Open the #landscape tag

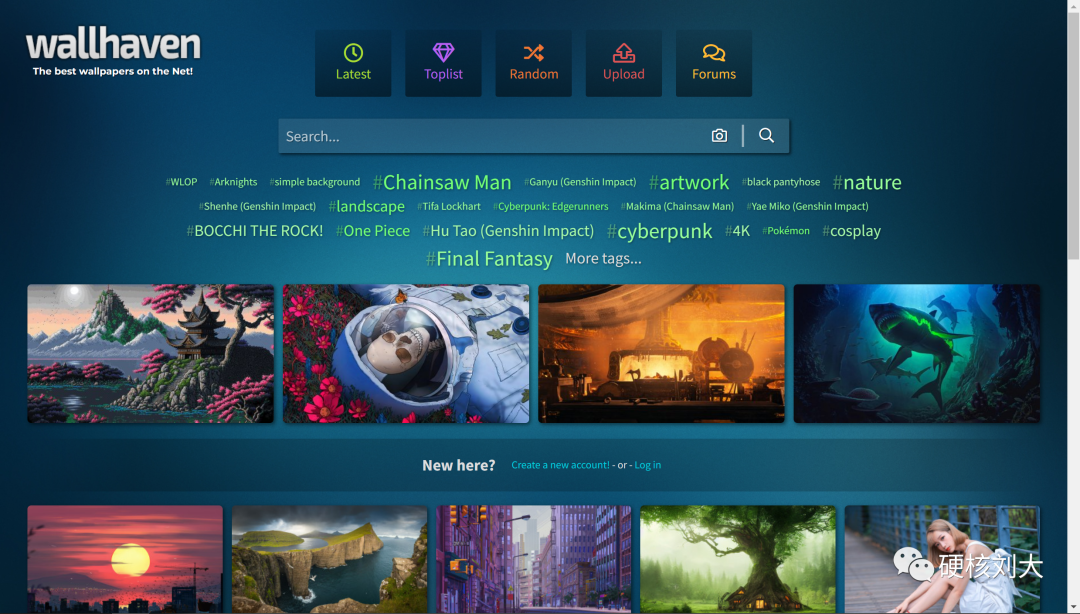tap(366, 206)
